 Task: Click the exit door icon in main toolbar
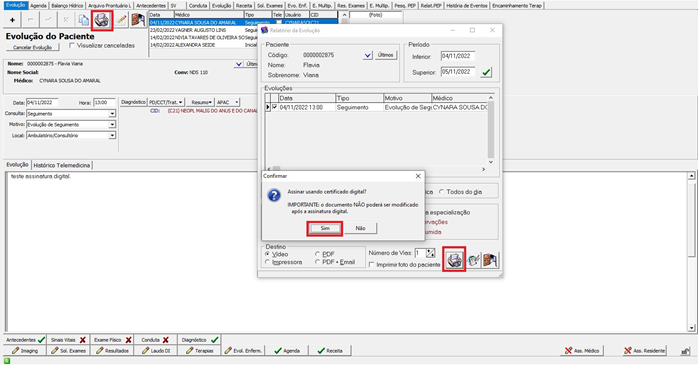click(x=138, y=20)
